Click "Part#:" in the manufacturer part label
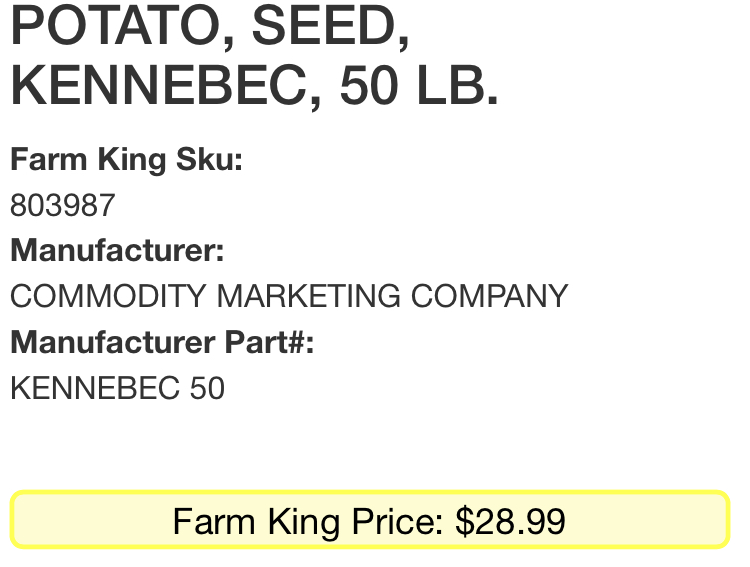This screenshot has height=567, width=750. pos(269,342)
